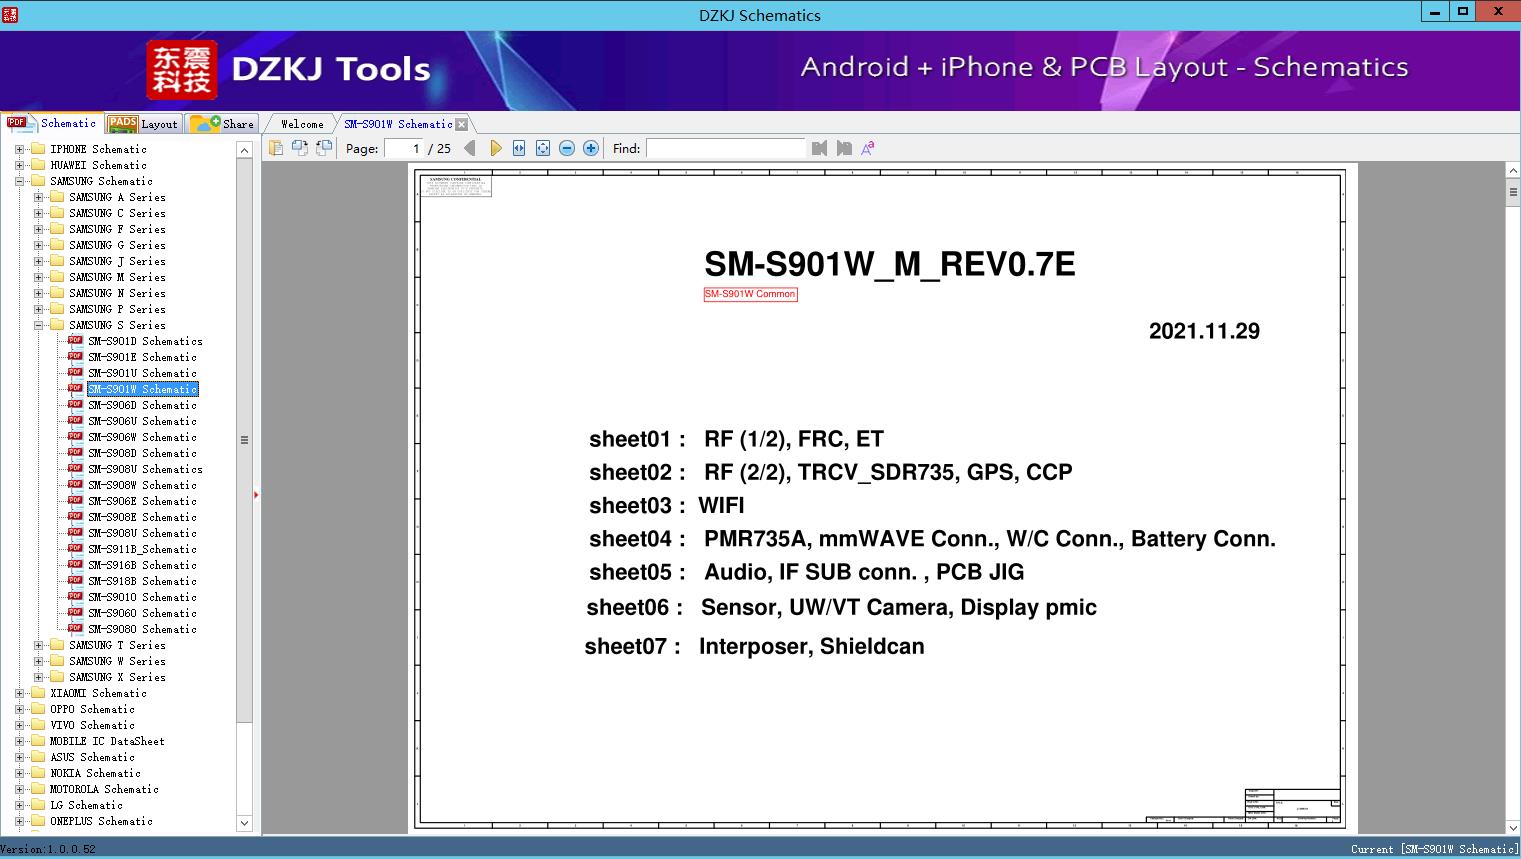
Task: Click the tree panel scrollbar thumb
Action: 244,440
